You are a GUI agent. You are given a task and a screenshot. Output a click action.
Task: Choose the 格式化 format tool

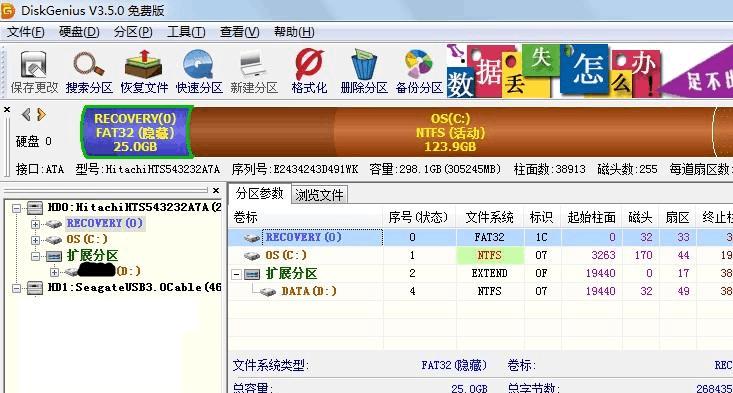click(x=309, y=72)
